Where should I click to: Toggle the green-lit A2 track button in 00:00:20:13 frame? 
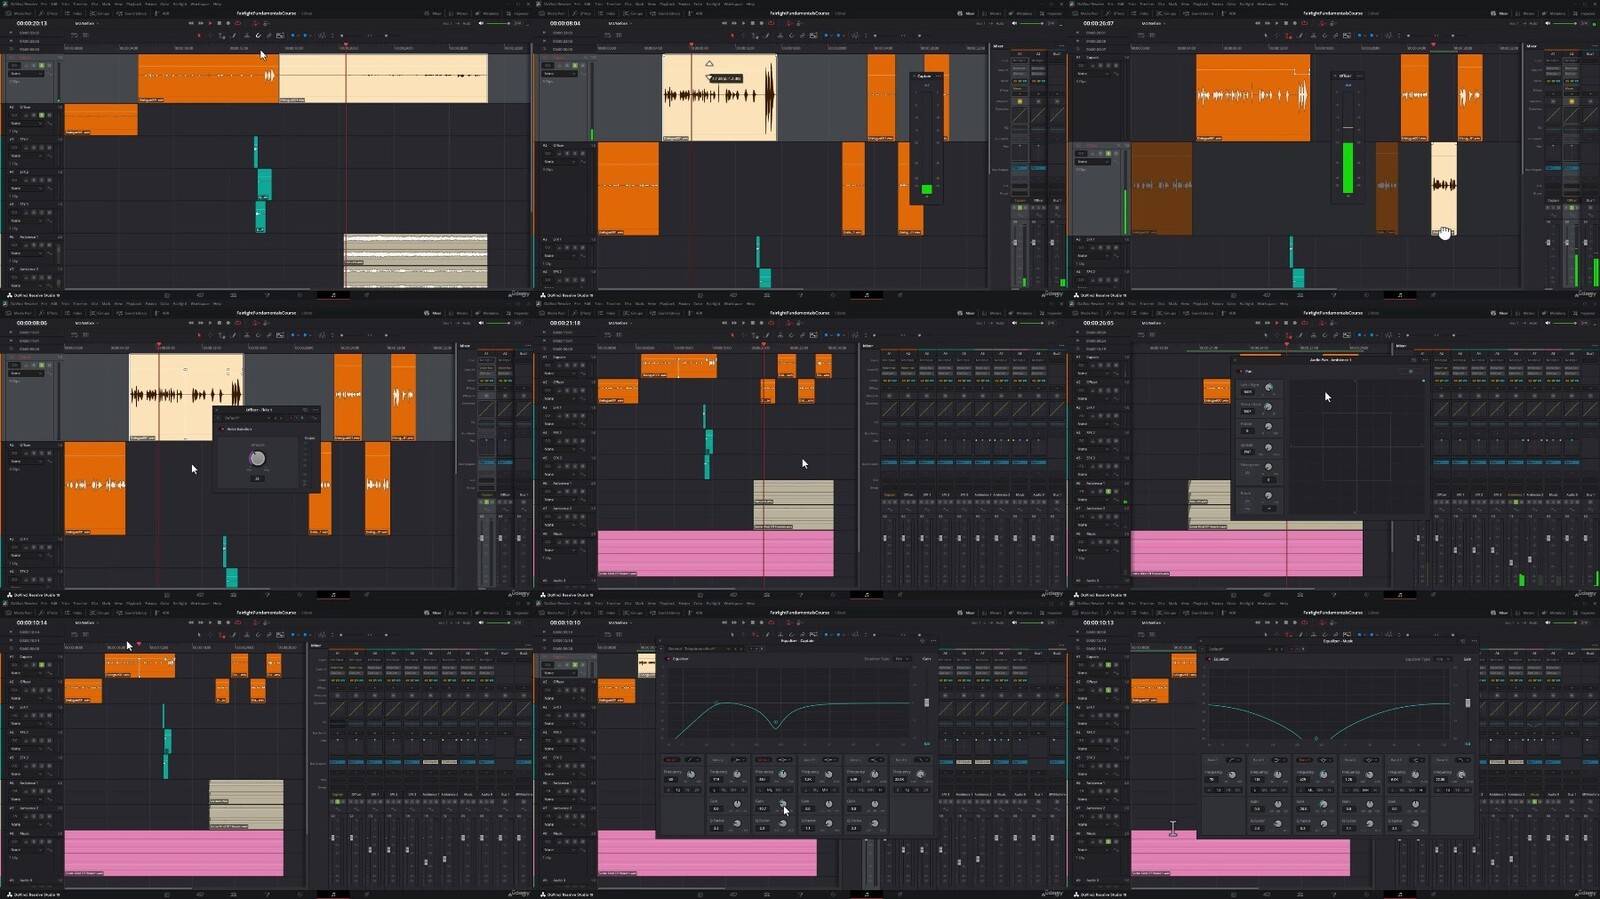coord(41,115)
